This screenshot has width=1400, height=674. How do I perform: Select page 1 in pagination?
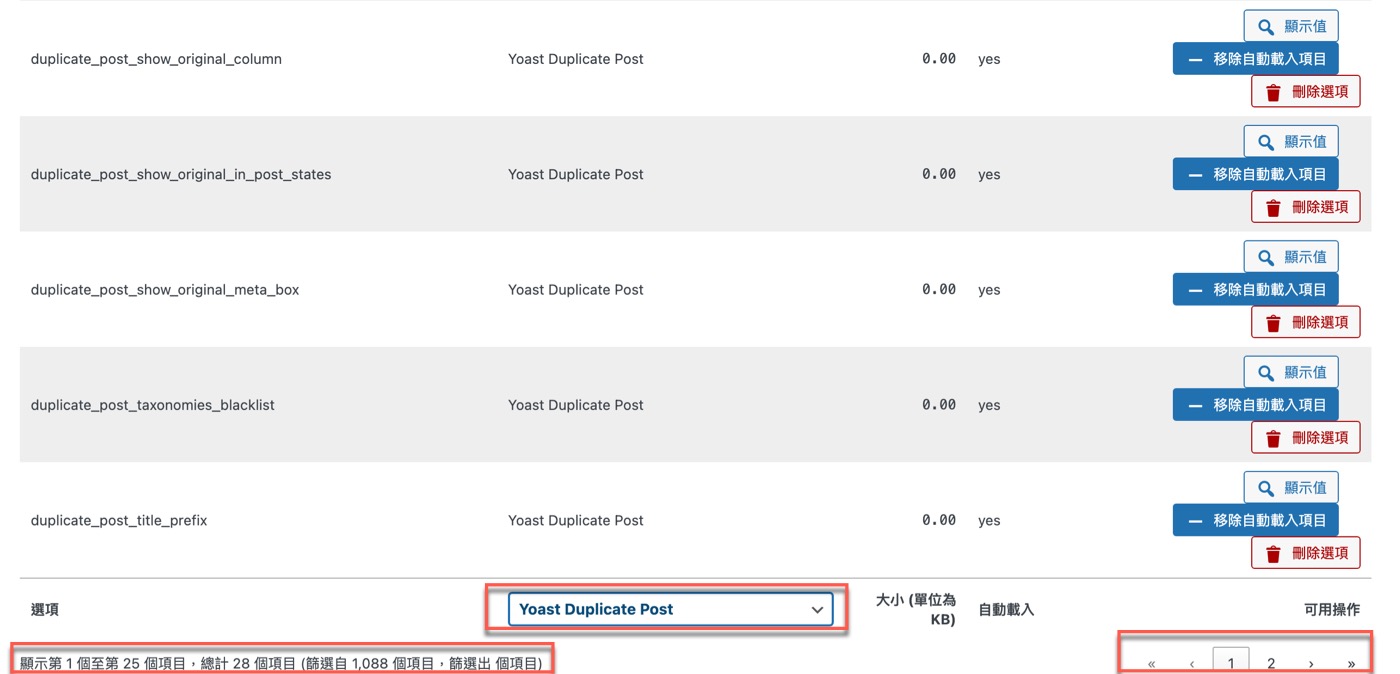(1231, 662)
